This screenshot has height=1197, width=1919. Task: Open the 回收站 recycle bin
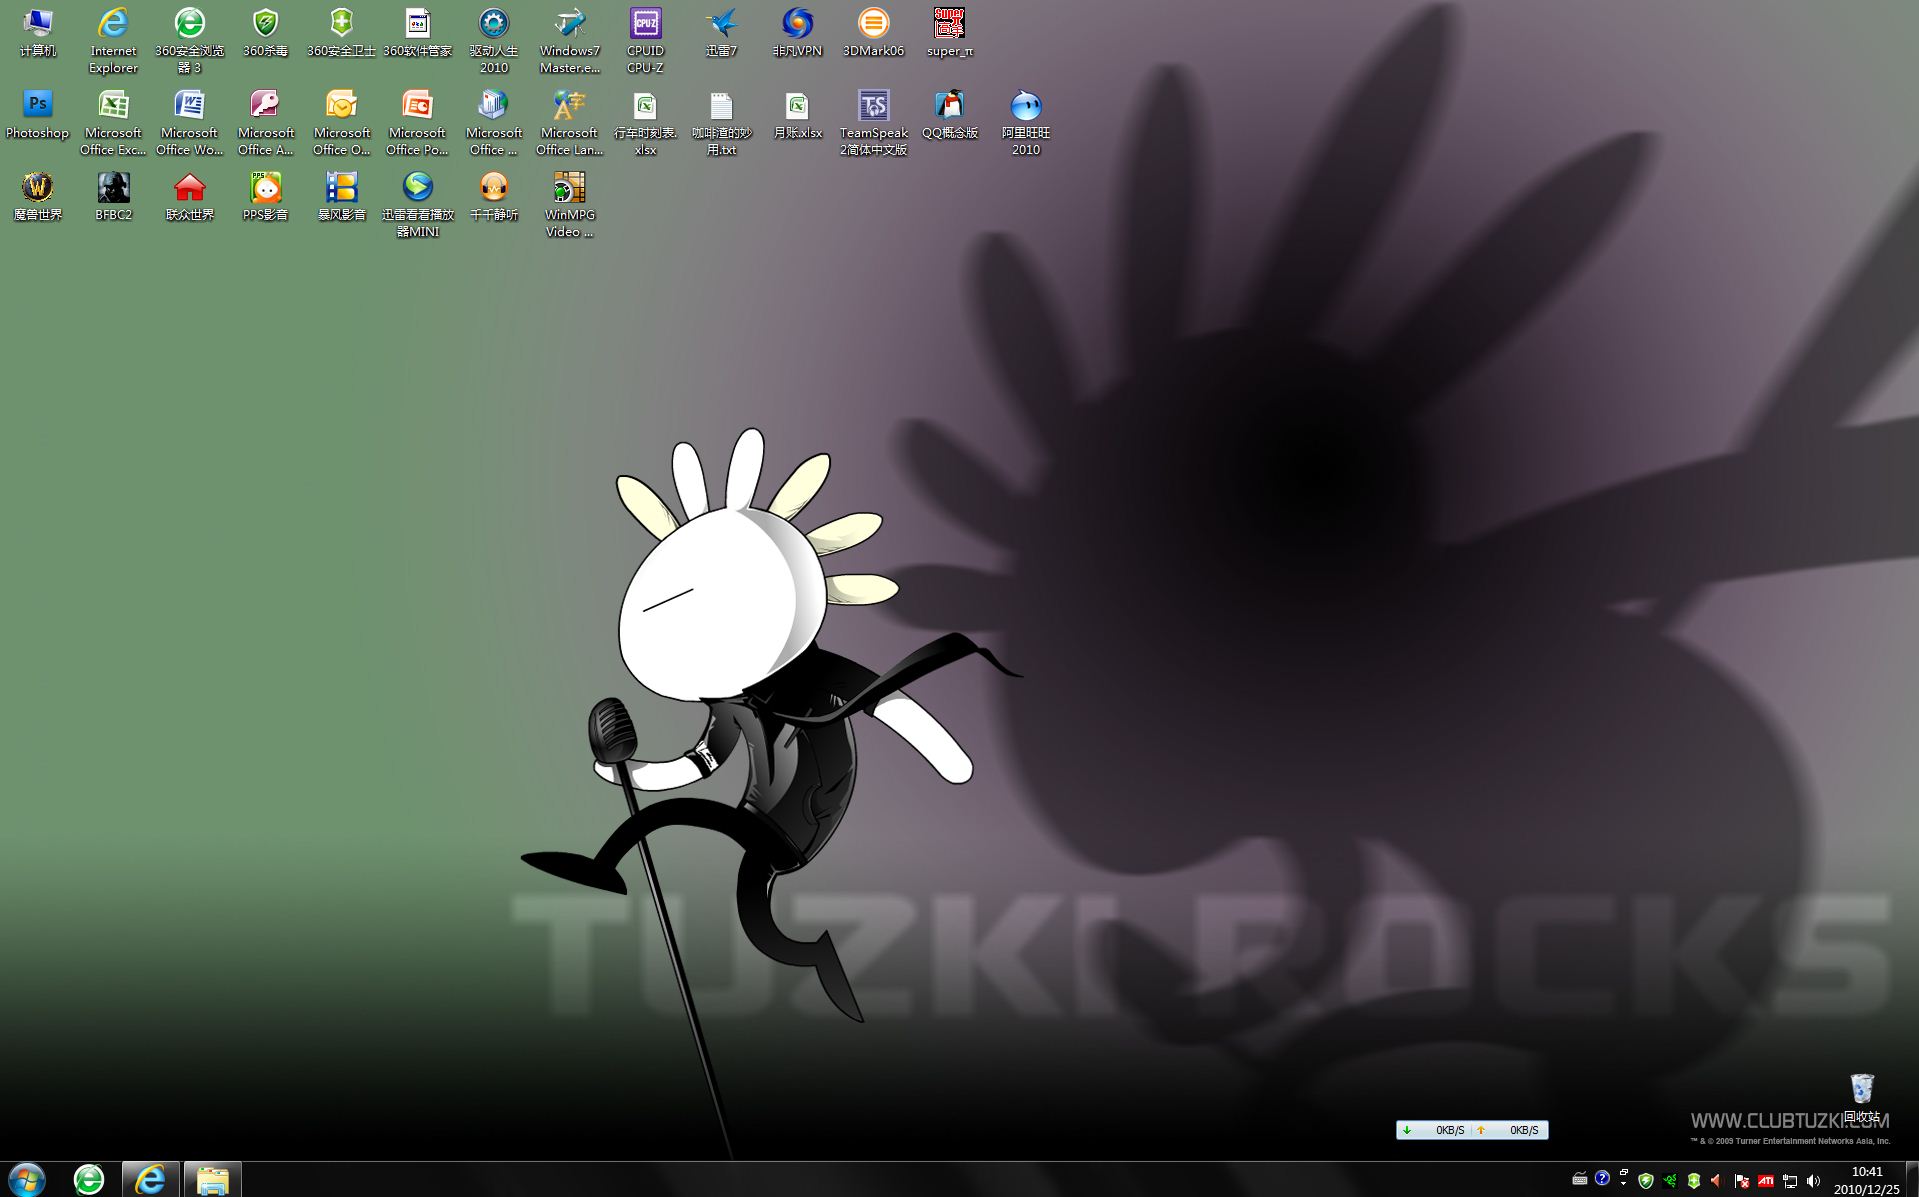click(1861, 1099)
